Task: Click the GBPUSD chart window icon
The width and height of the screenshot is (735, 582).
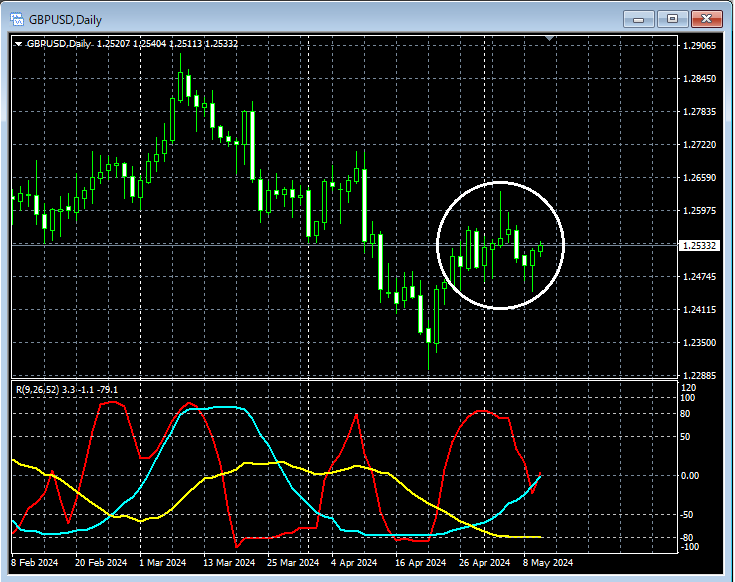Action: click(x=17, y=20)
